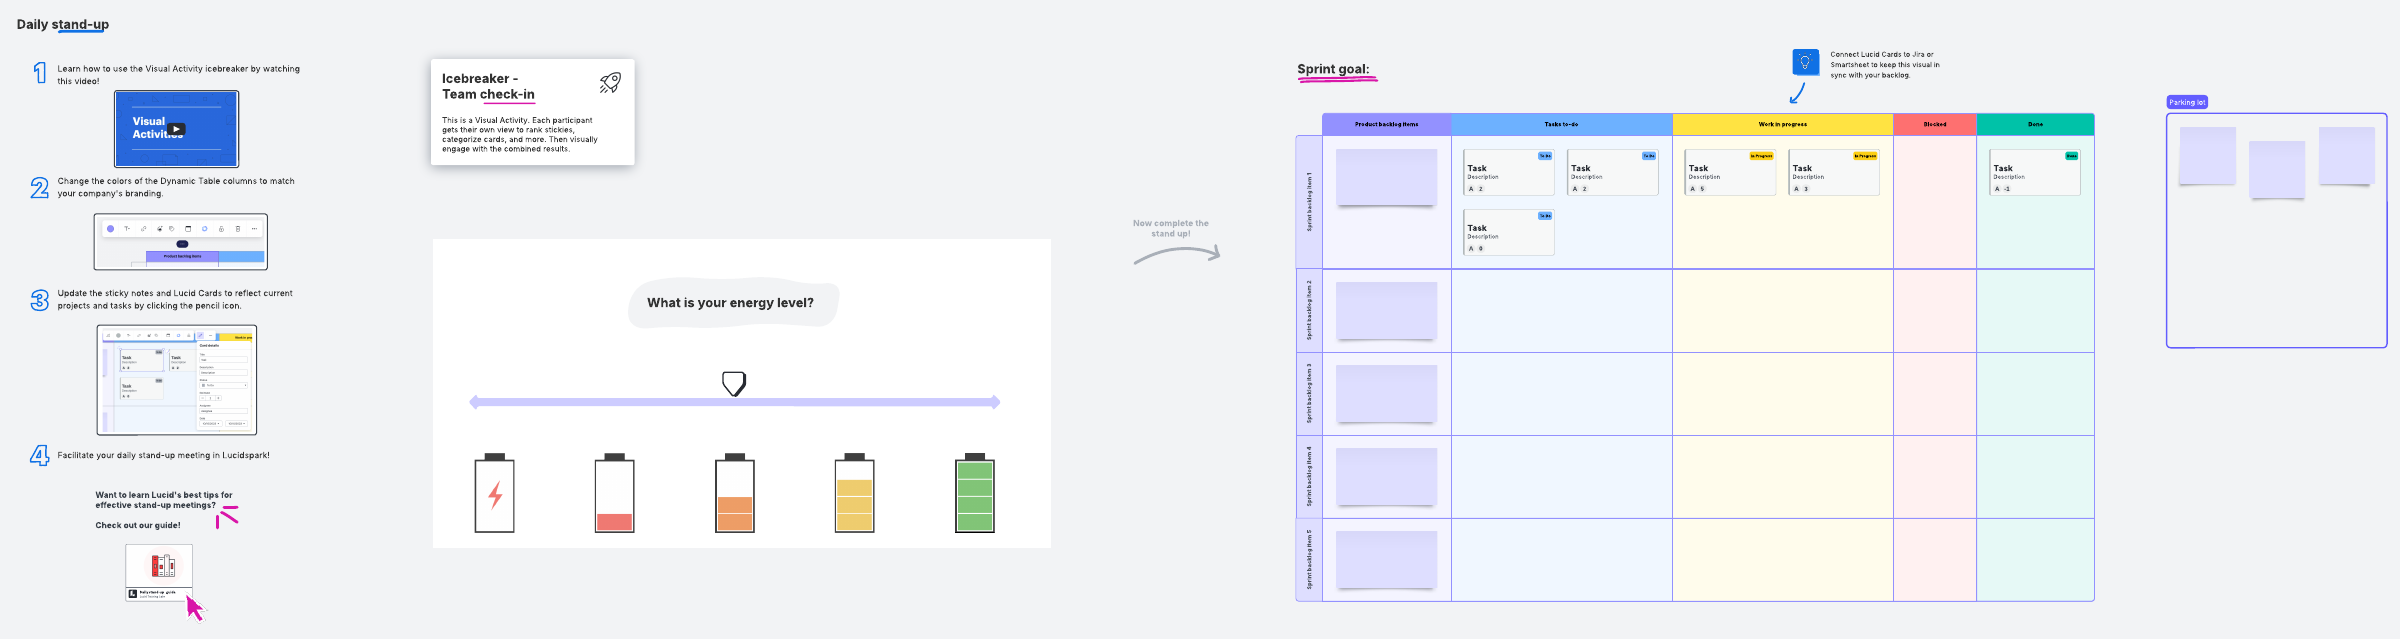Select the 'Work in progress' column header
The height and width of the screenshot is (639, 2400).
(1782, 125)
